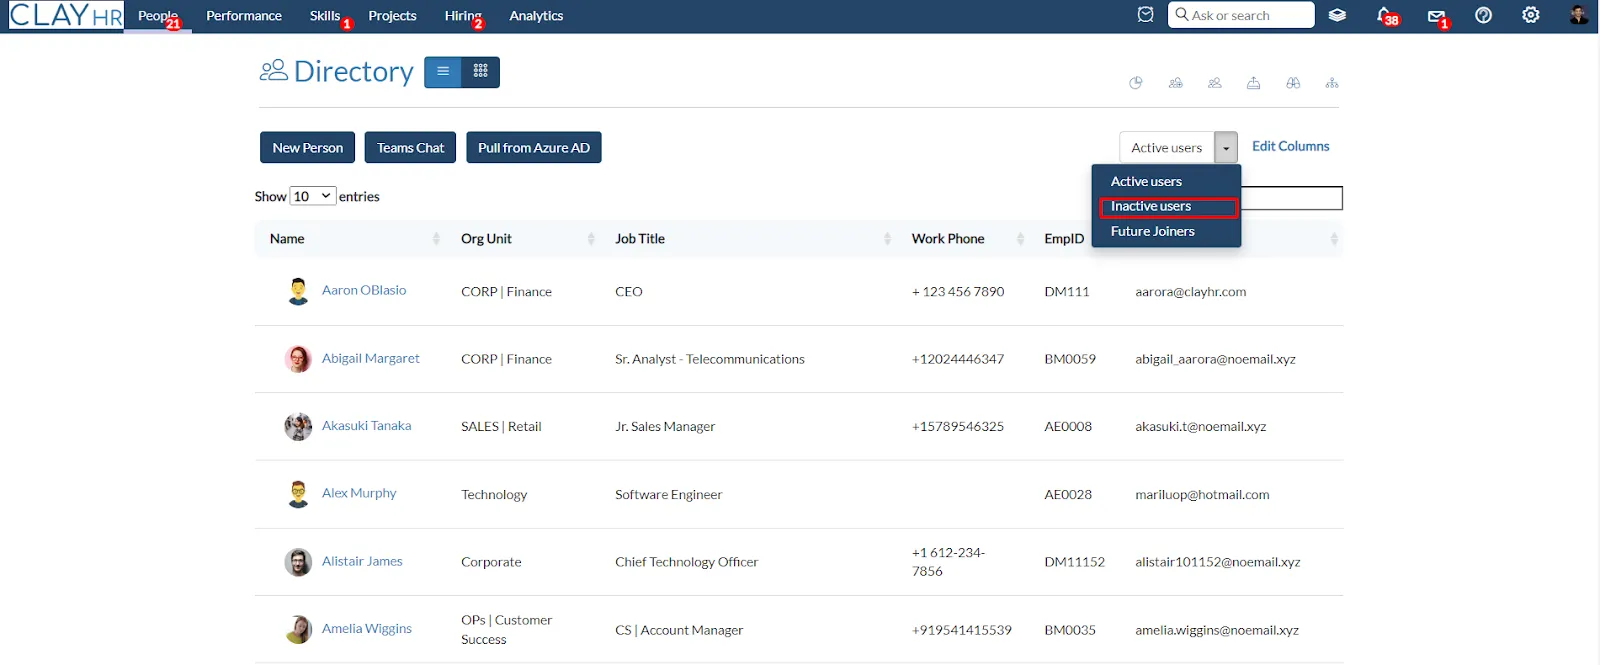
Task: Open the Performance menu tab
Action: pyautogui.click(x=244, y=16)
